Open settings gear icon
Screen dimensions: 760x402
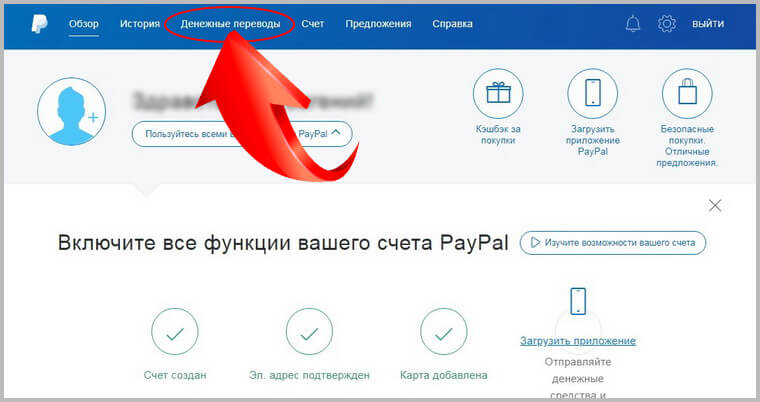click(x=667, y=23)
